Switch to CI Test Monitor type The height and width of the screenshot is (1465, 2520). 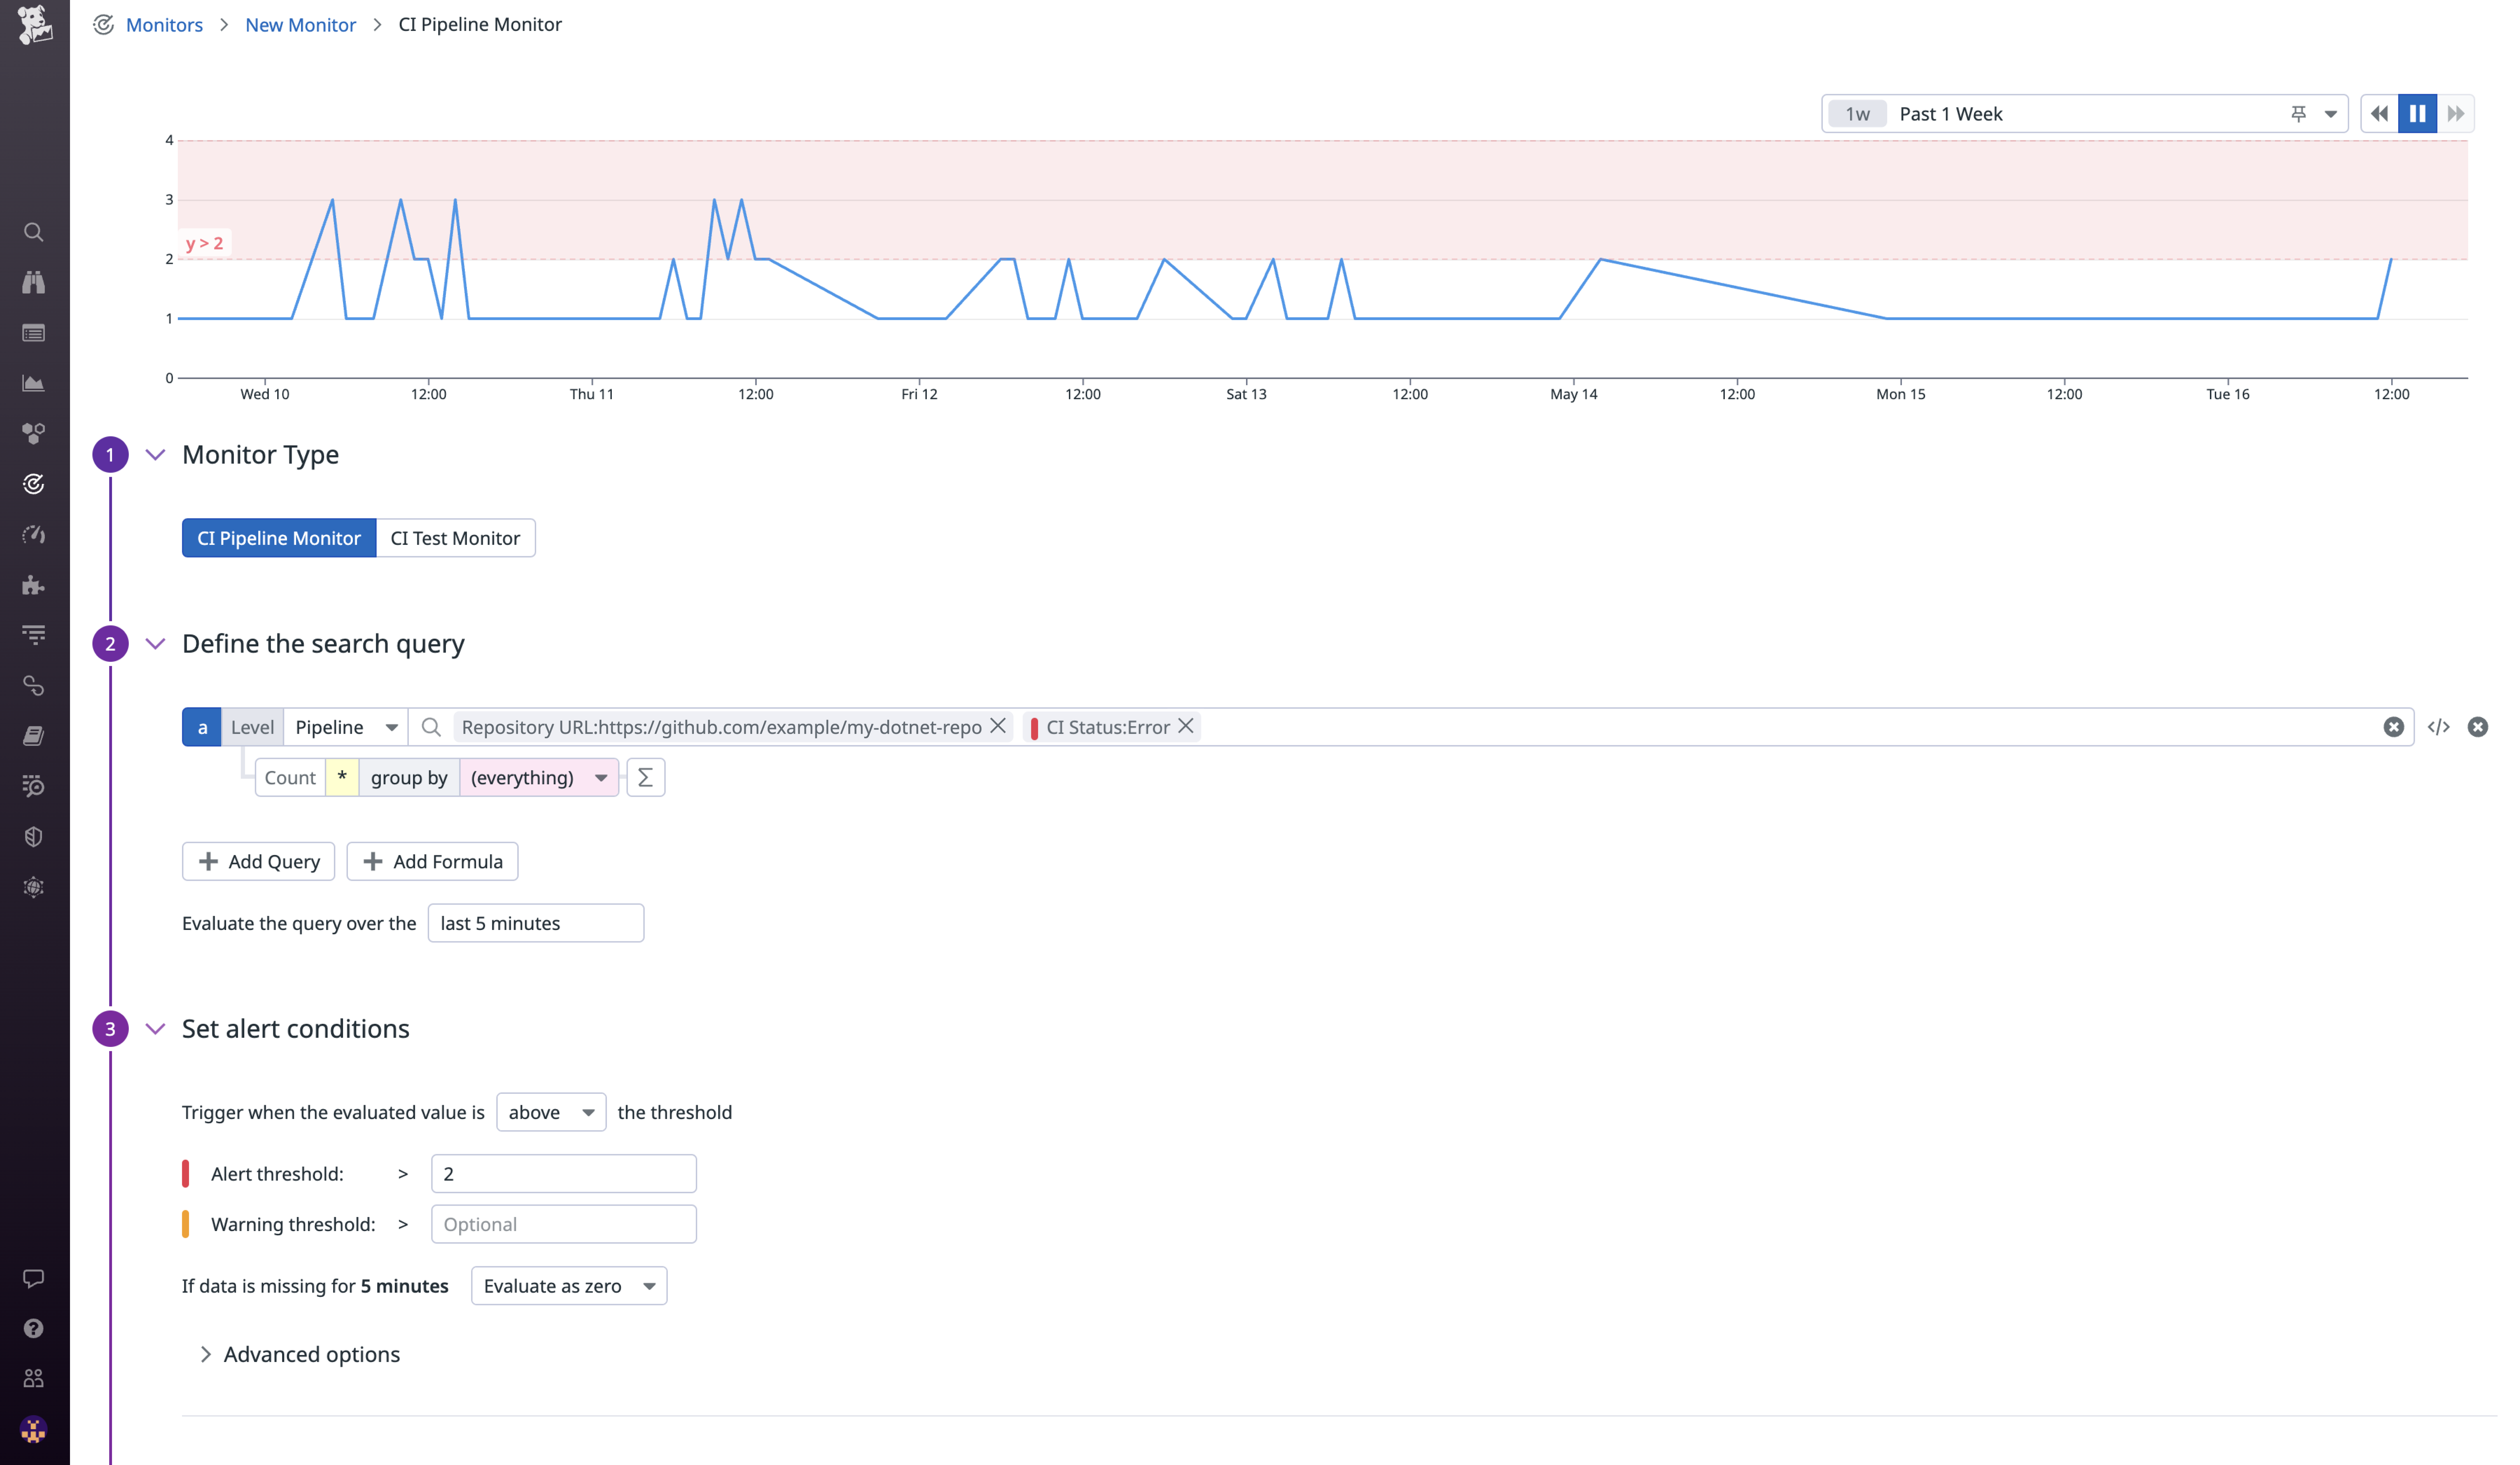[455, 537]
